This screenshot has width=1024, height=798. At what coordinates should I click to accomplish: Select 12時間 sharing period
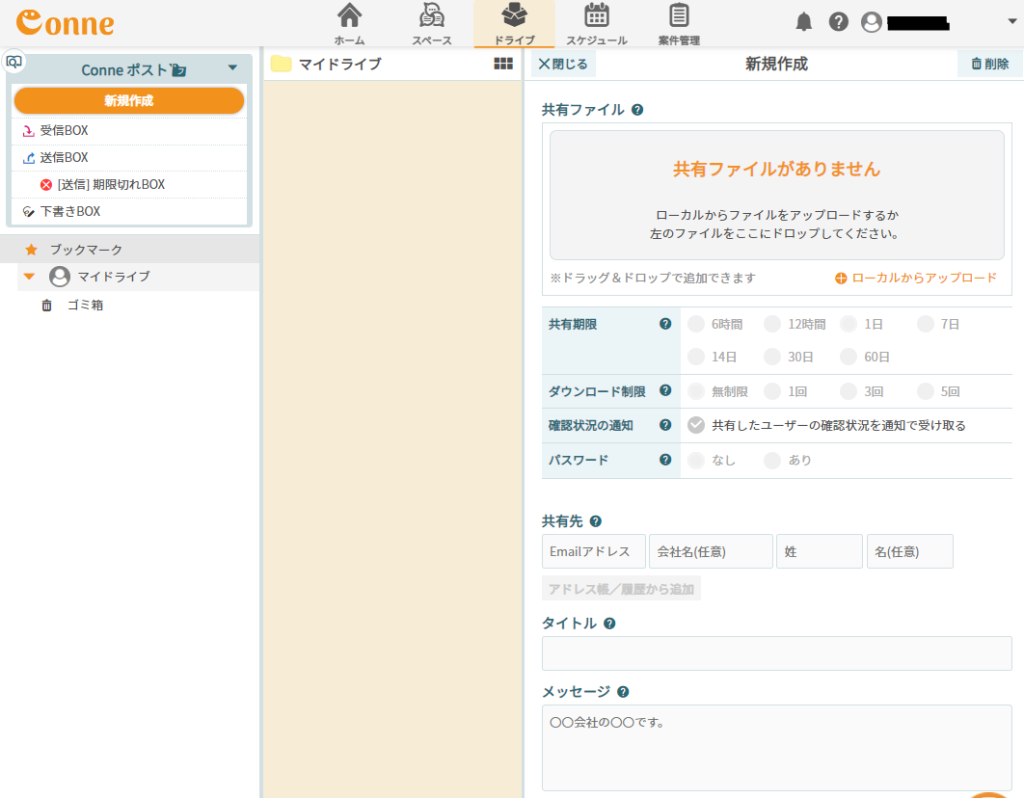(773, 324)
